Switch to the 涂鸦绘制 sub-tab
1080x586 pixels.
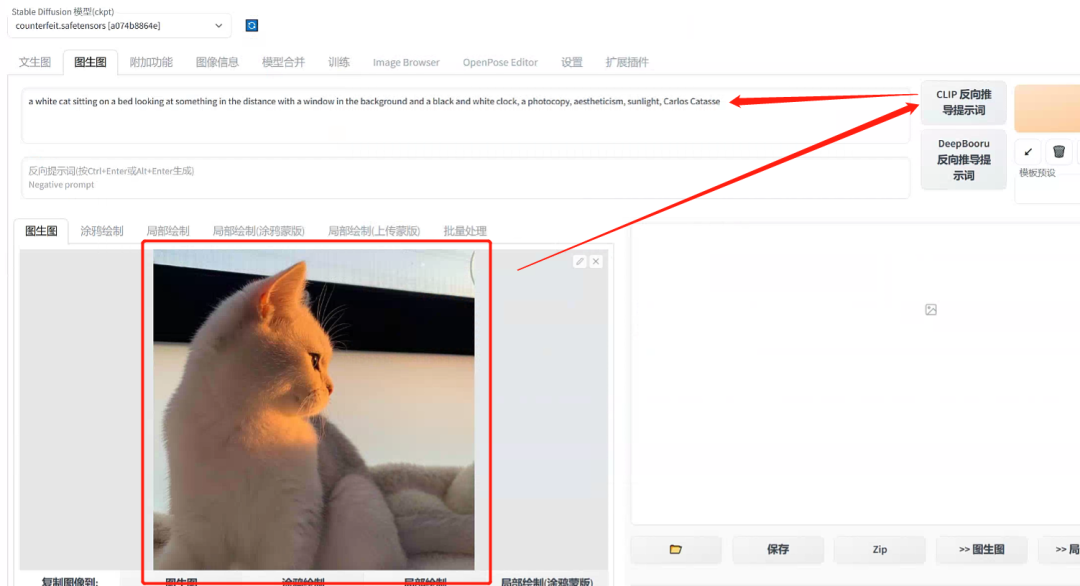coord(101,231)
